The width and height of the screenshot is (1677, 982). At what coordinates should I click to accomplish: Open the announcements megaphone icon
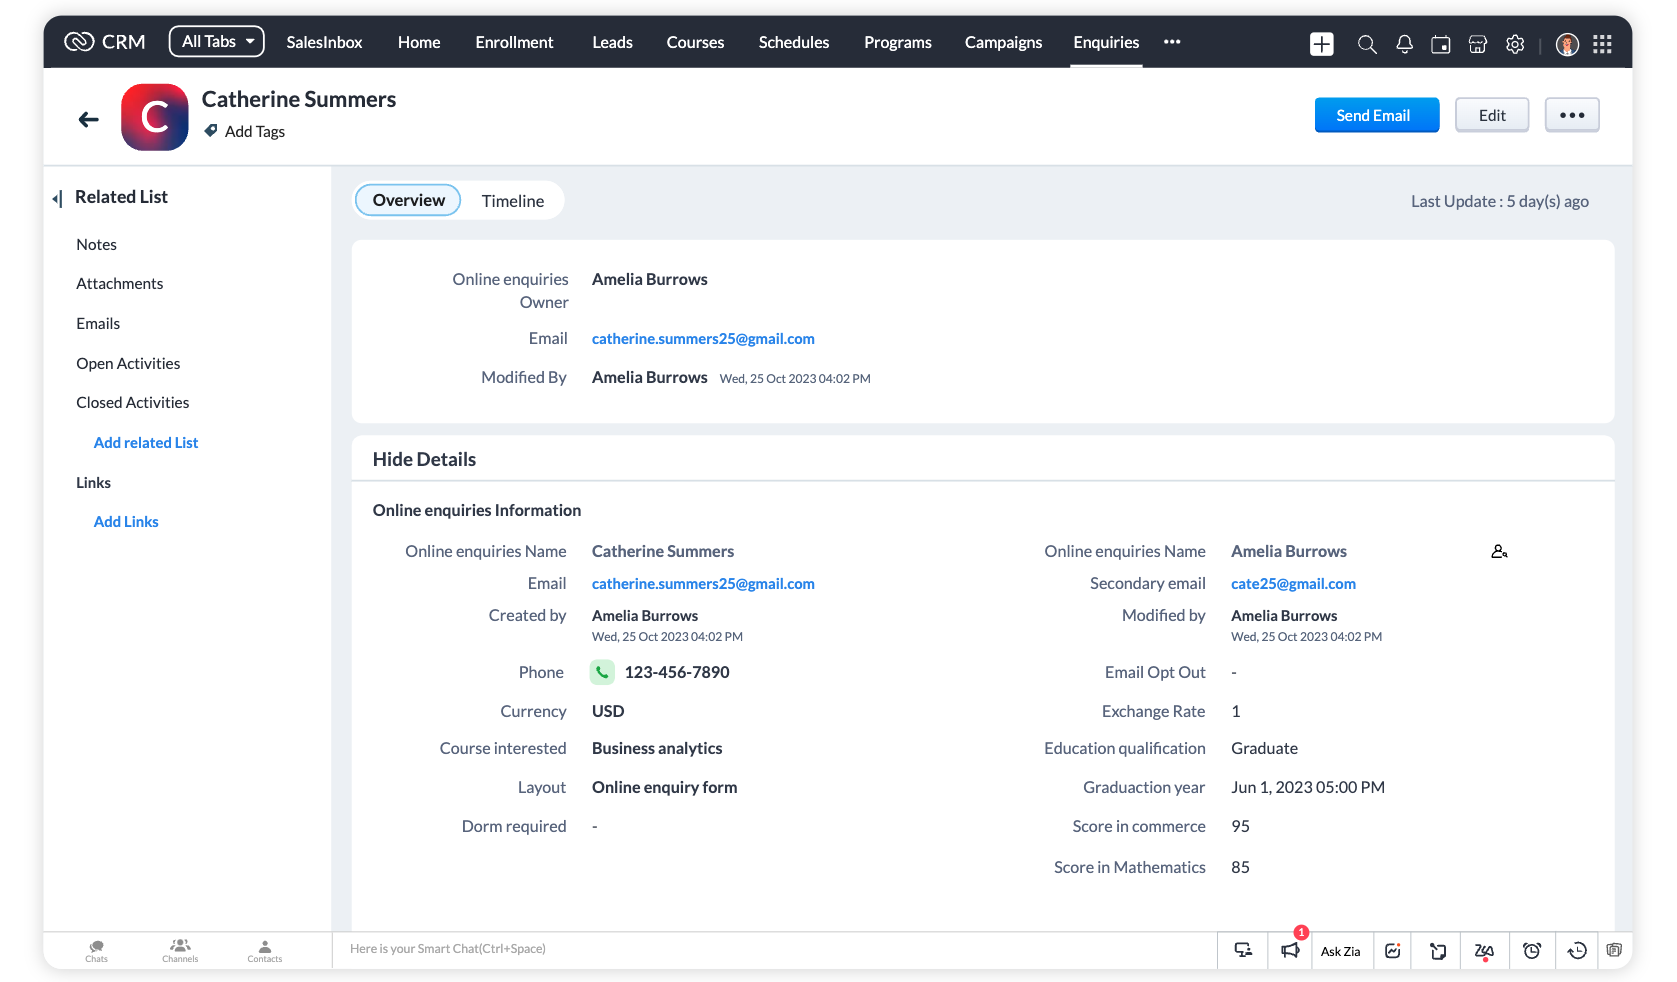pos(1290,951)
